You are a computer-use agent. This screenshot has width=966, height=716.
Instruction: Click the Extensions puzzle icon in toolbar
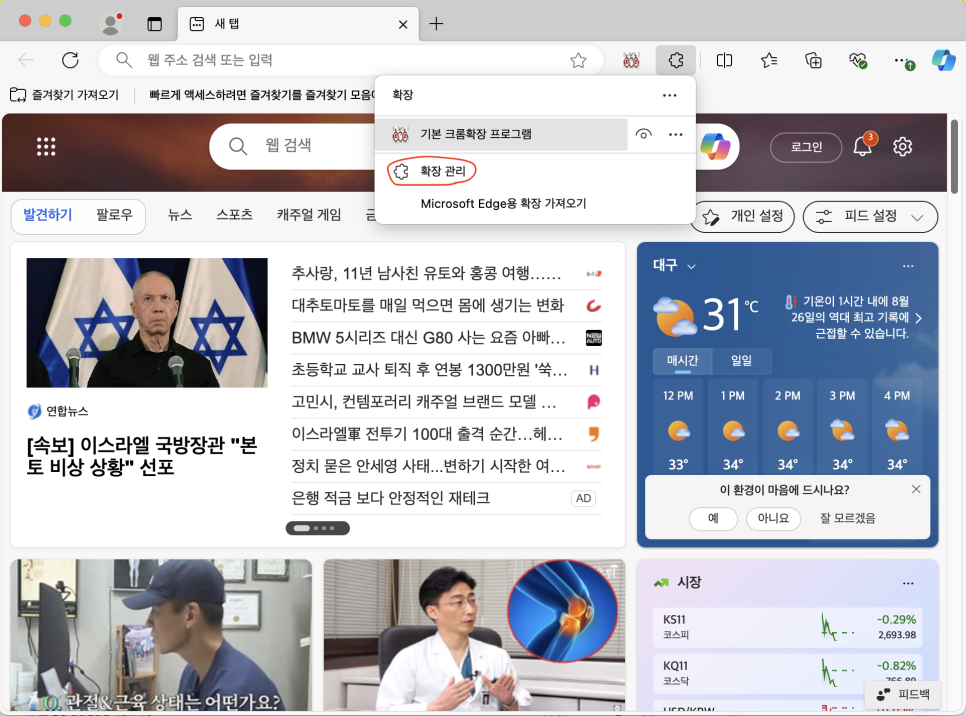(675, 61)
